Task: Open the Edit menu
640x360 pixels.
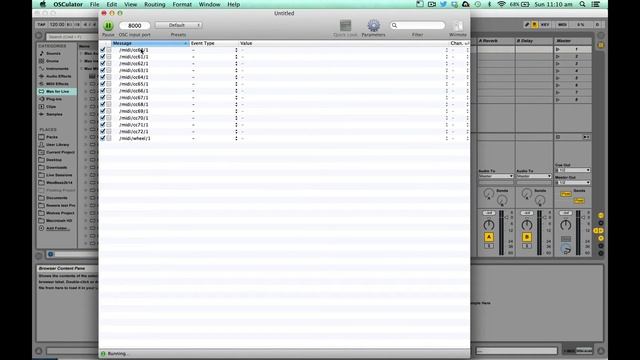Action: coord(111,4)
